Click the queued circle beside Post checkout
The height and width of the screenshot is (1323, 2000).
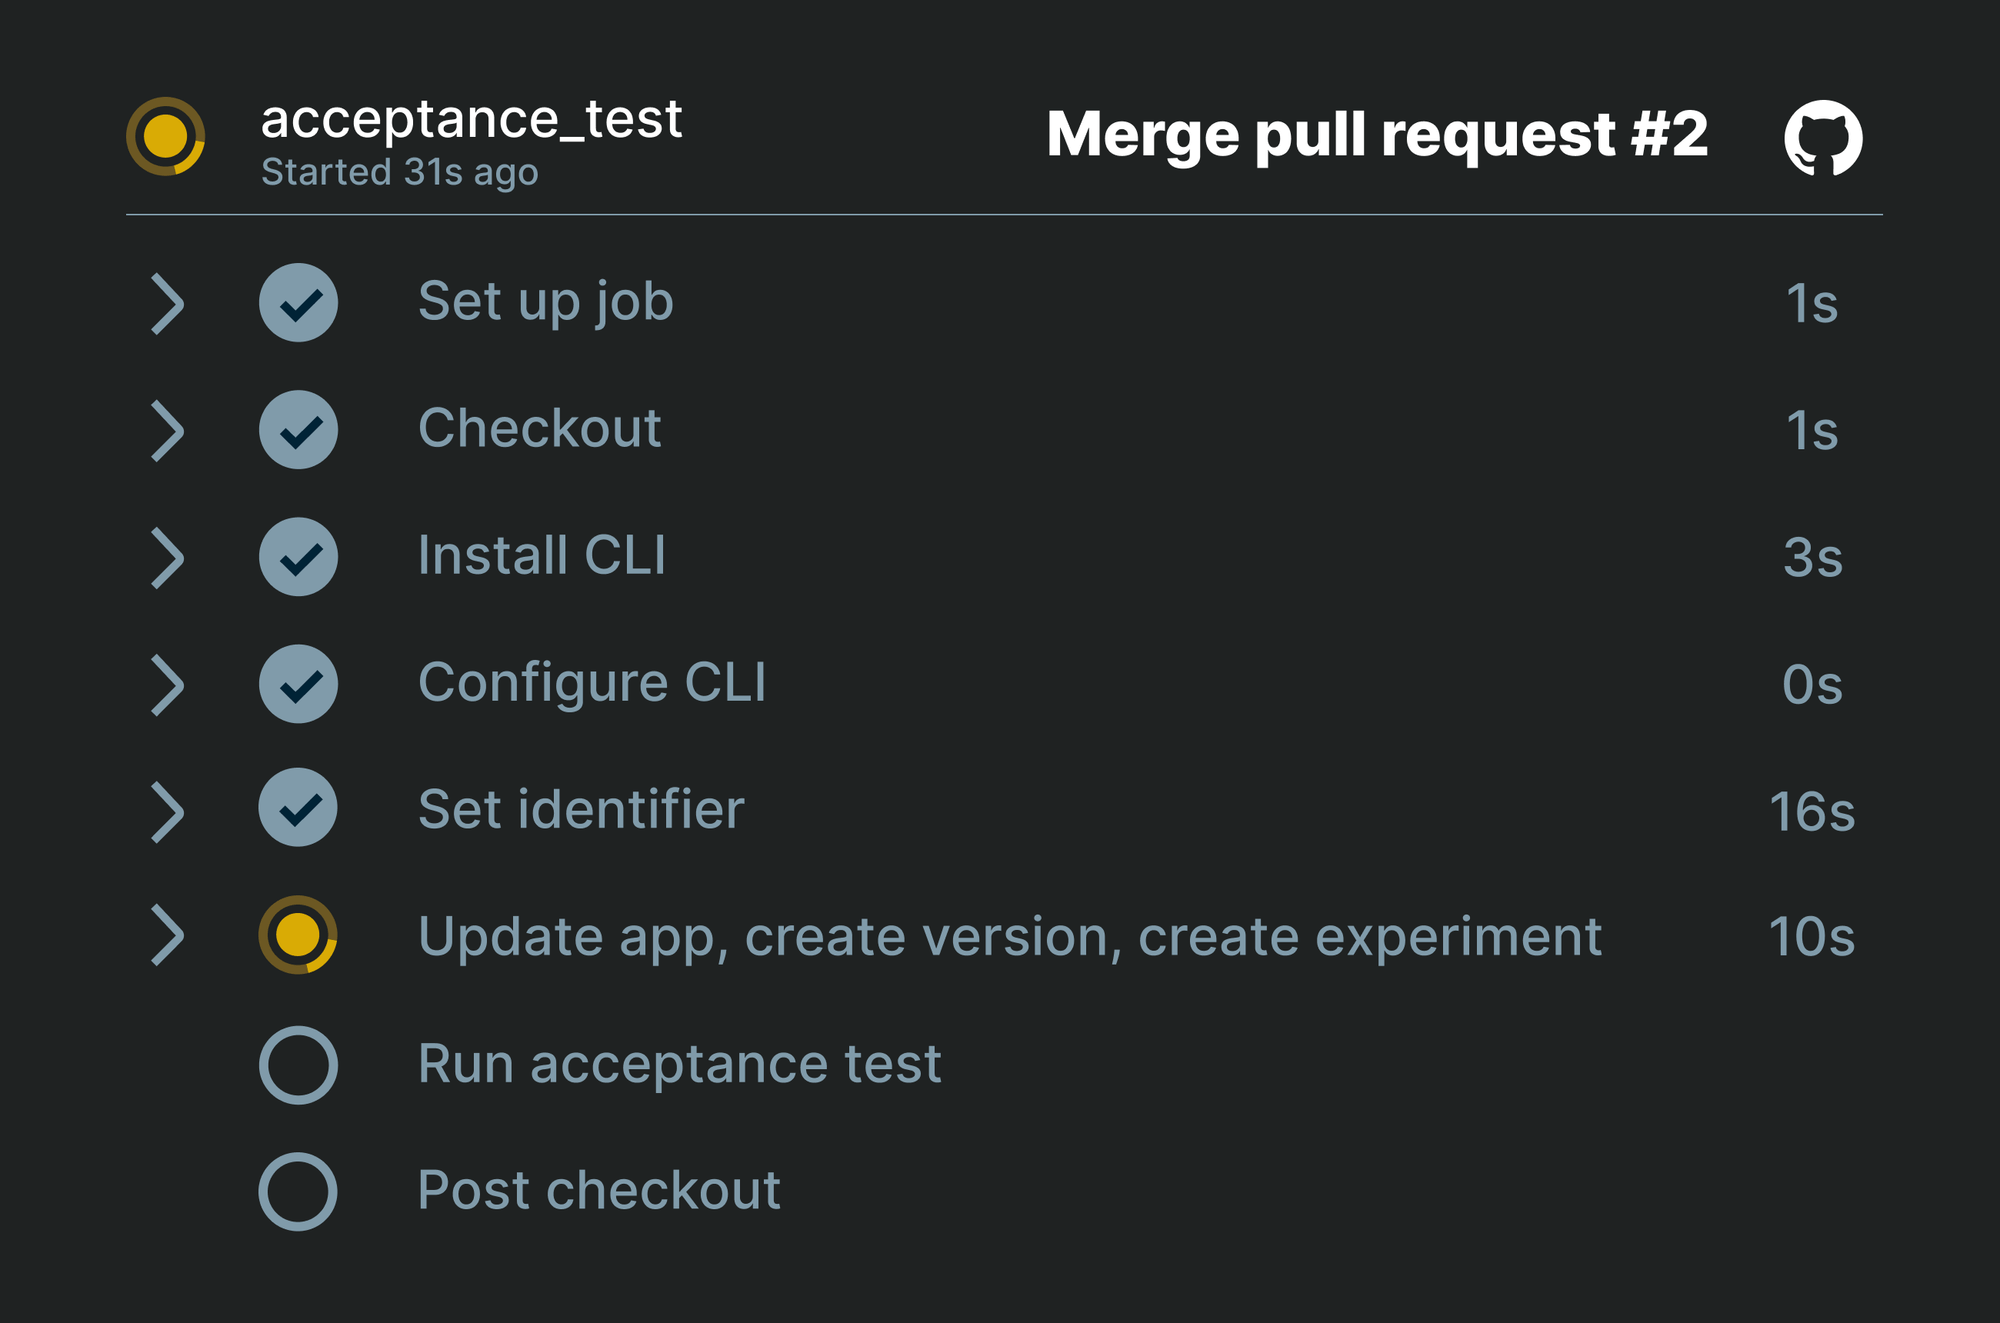coord(298,1189)
